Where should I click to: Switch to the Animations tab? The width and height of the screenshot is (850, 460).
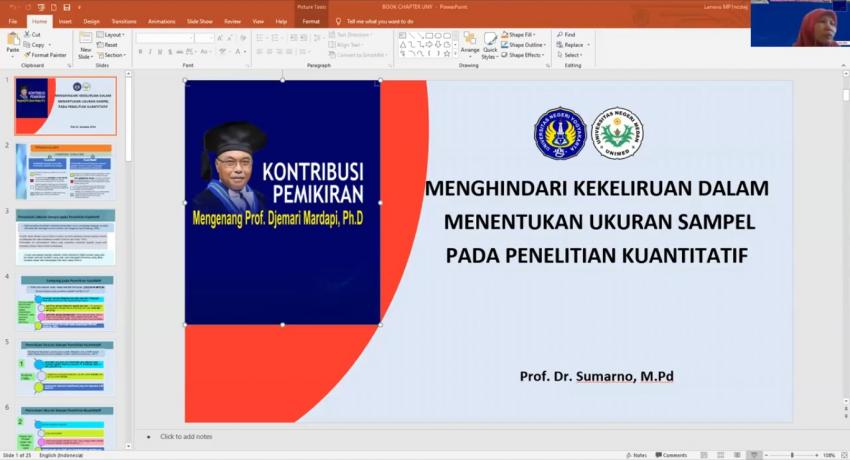pyautogui.click(x=161, y=22)
